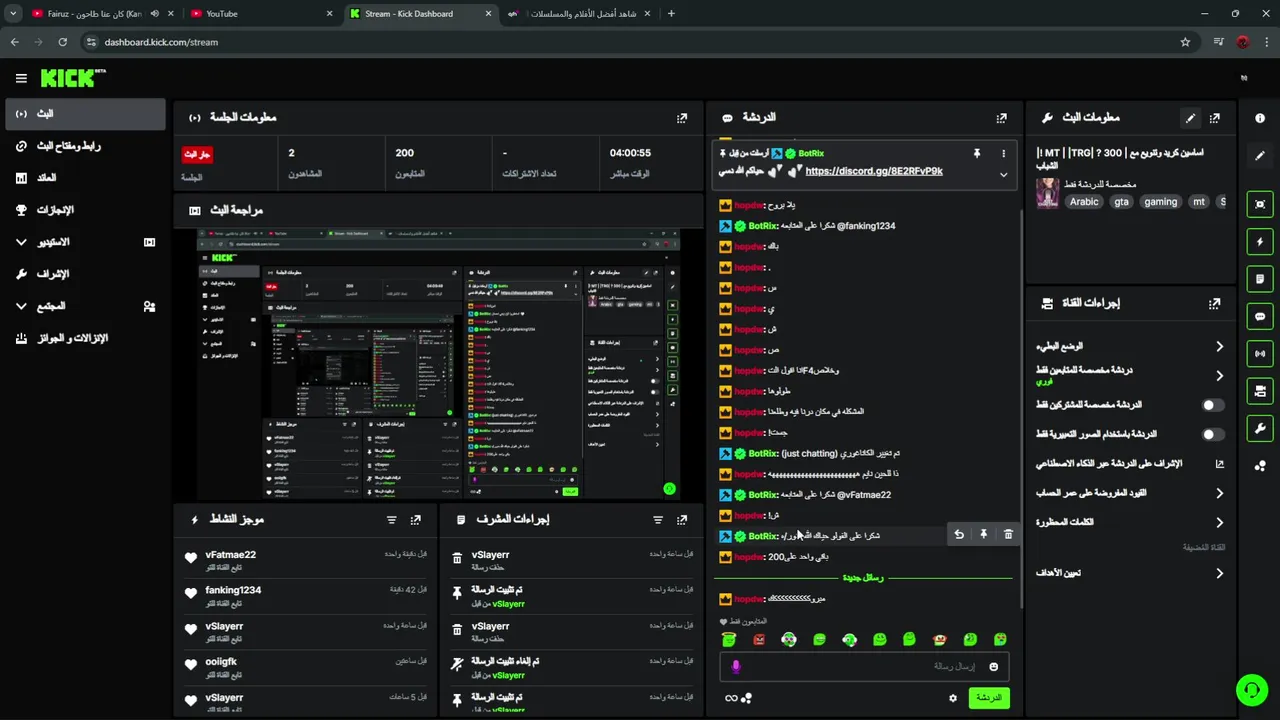
Task: Open AI chat moderation external link
Action: (1219, 464)
